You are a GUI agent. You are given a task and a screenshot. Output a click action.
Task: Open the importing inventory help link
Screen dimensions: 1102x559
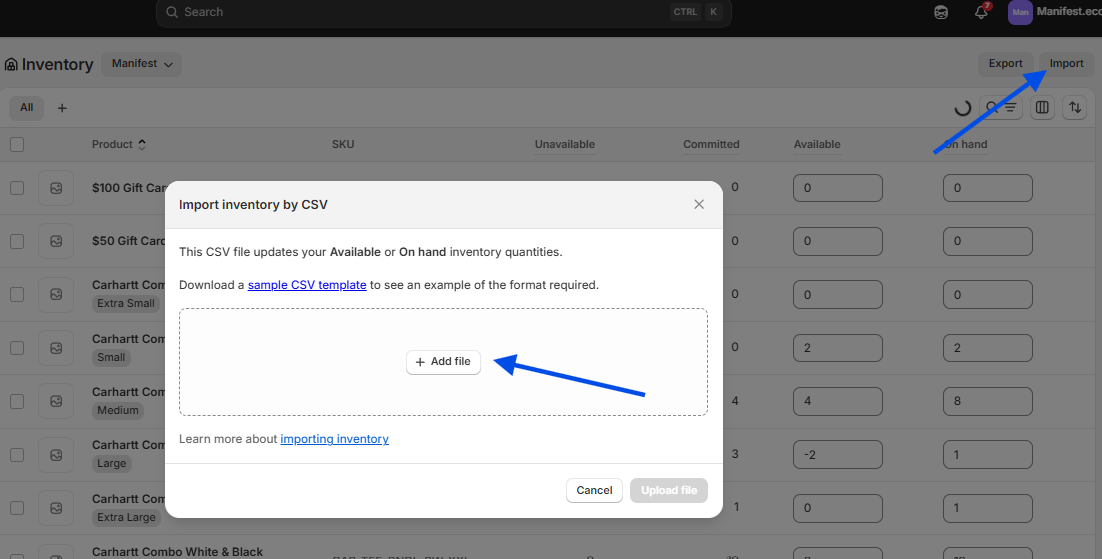pyautogui.click(x=334, y=439)
